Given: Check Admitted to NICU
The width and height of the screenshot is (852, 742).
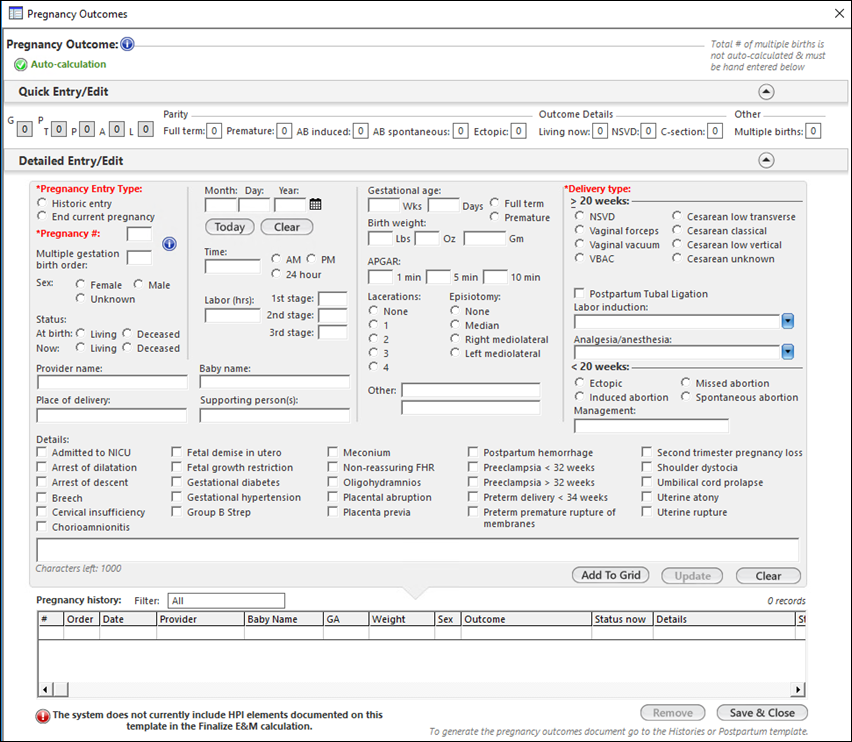Looking at the screenshot, I should [41, 452].
